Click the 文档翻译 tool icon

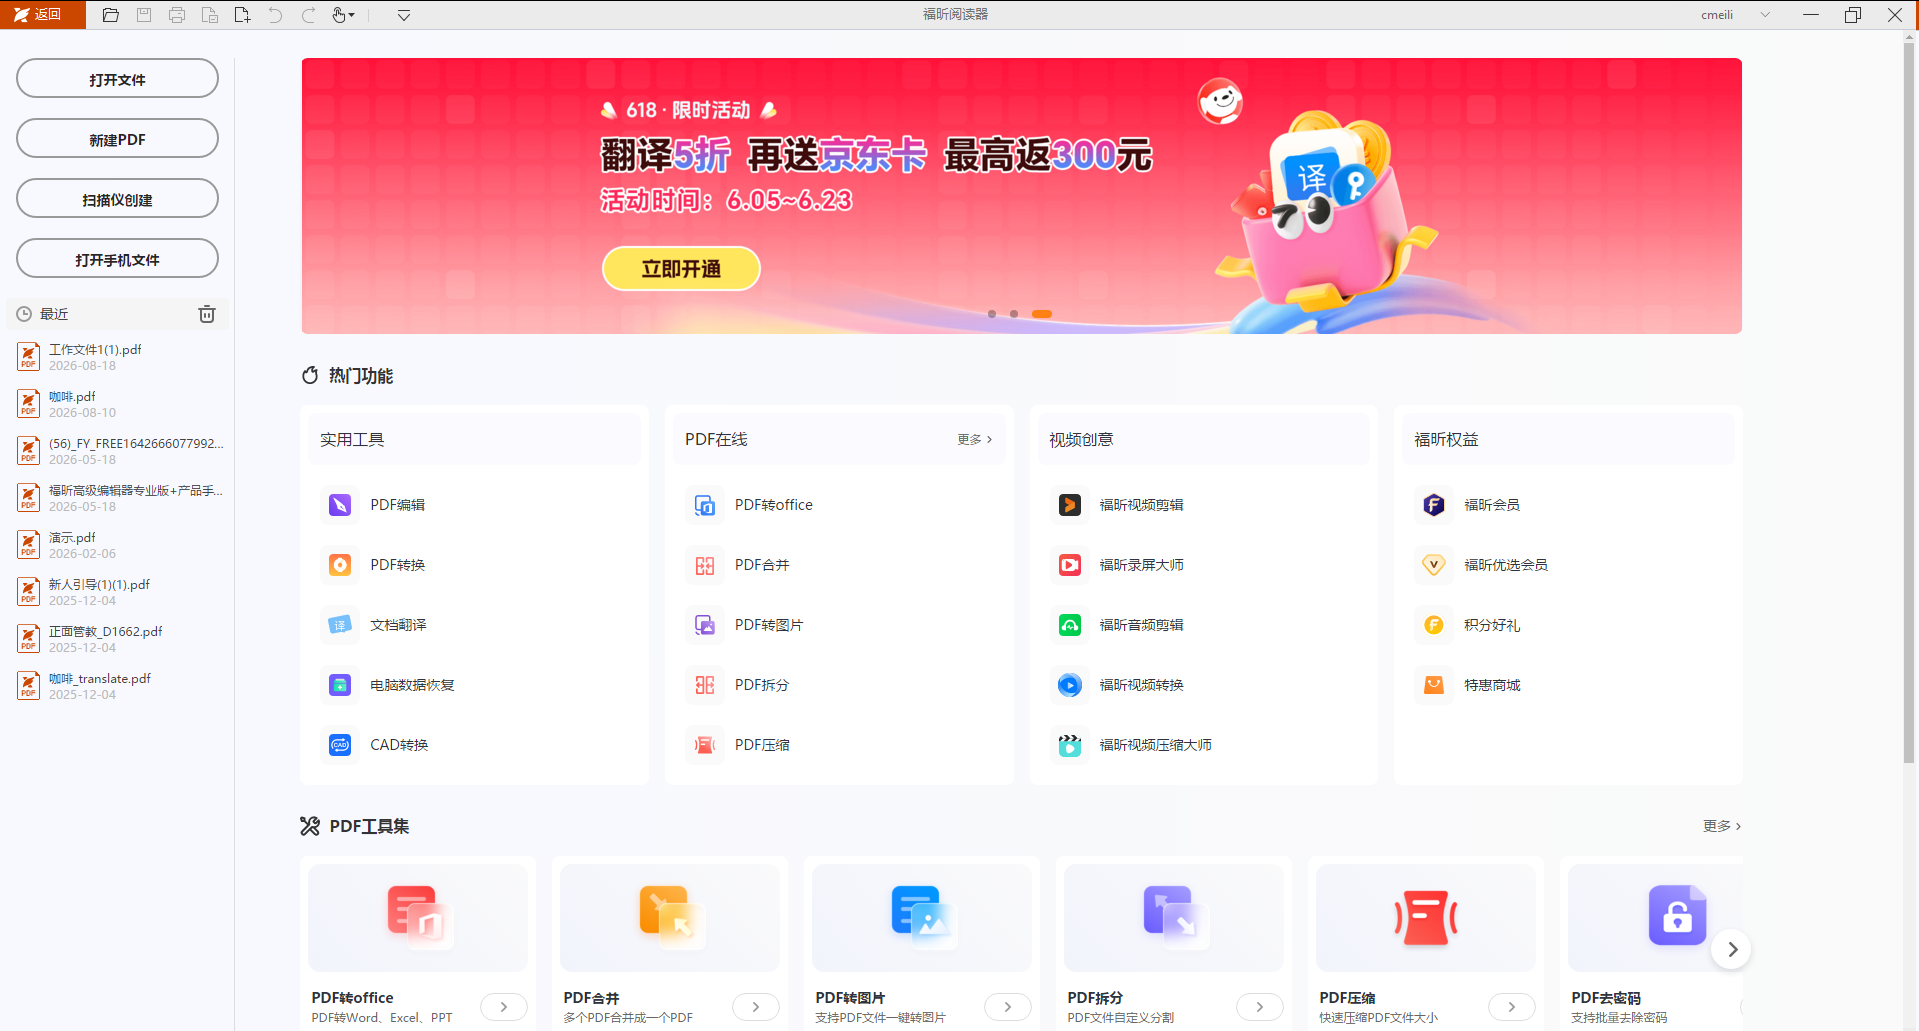point(340,625)
